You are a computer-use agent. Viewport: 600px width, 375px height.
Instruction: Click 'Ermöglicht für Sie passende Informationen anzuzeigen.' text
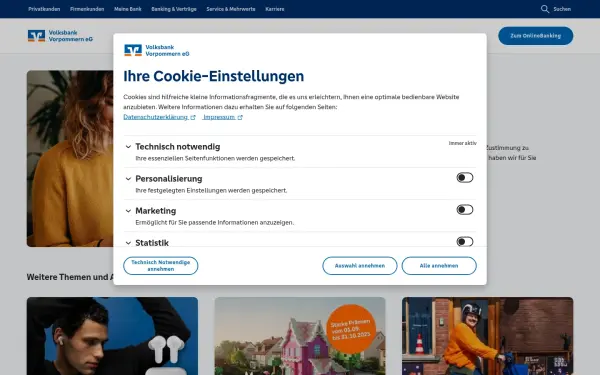pyautogui.click(x=215, y=222)
